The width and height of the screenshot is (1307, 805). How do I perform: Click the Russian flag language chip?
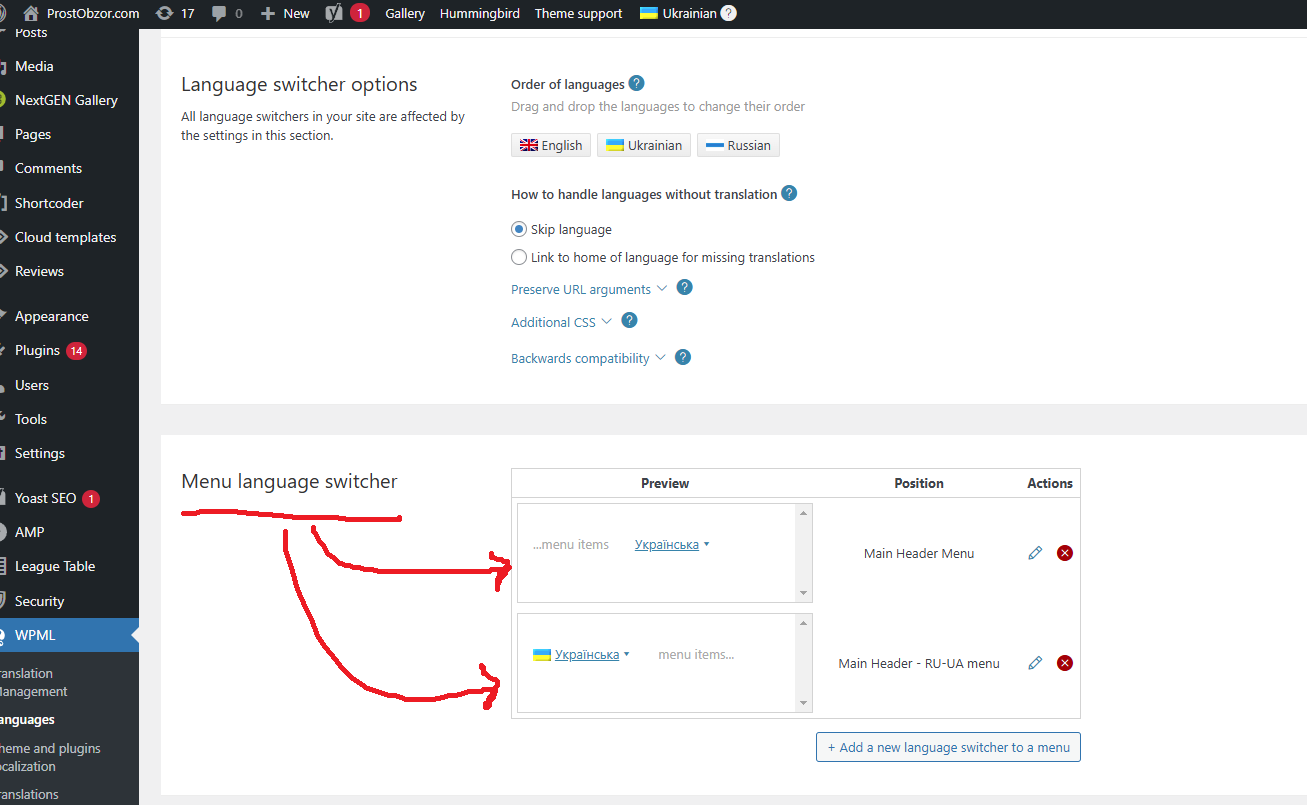pos(738,145)
